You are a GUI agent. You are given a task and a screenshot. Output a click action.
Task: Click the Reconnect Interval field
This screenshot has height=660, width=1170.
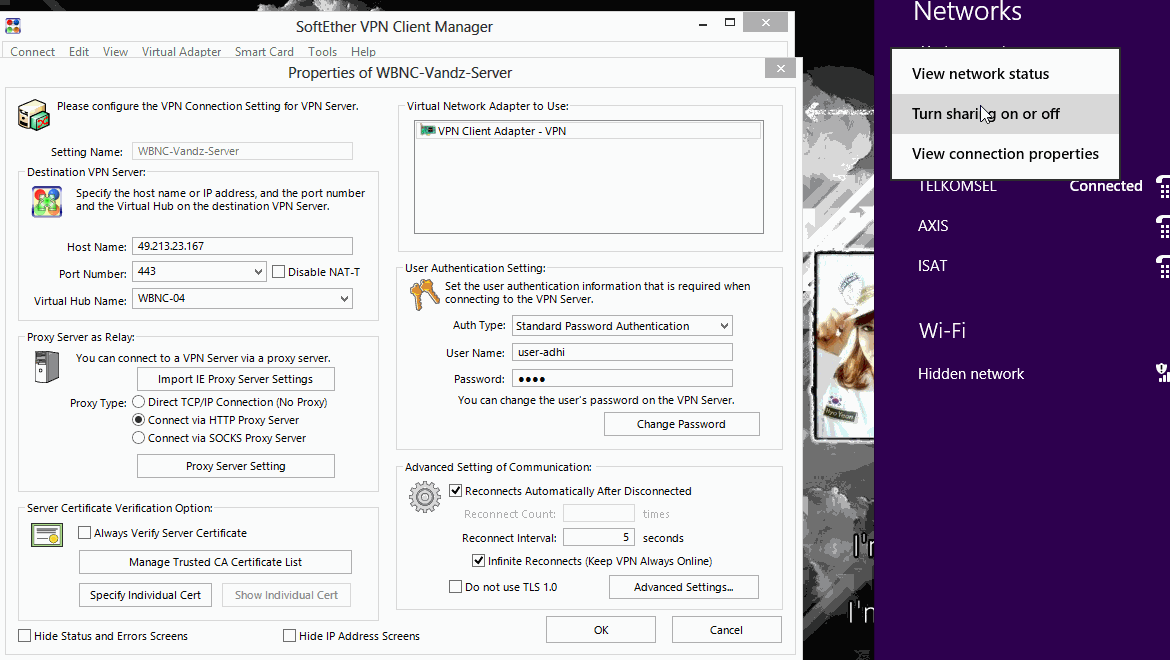598,538
